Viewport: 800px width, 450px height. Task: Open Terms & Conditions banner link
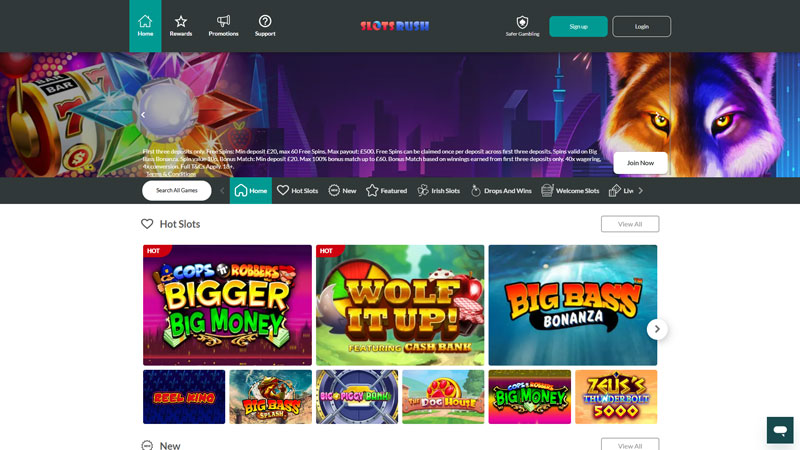171,174
